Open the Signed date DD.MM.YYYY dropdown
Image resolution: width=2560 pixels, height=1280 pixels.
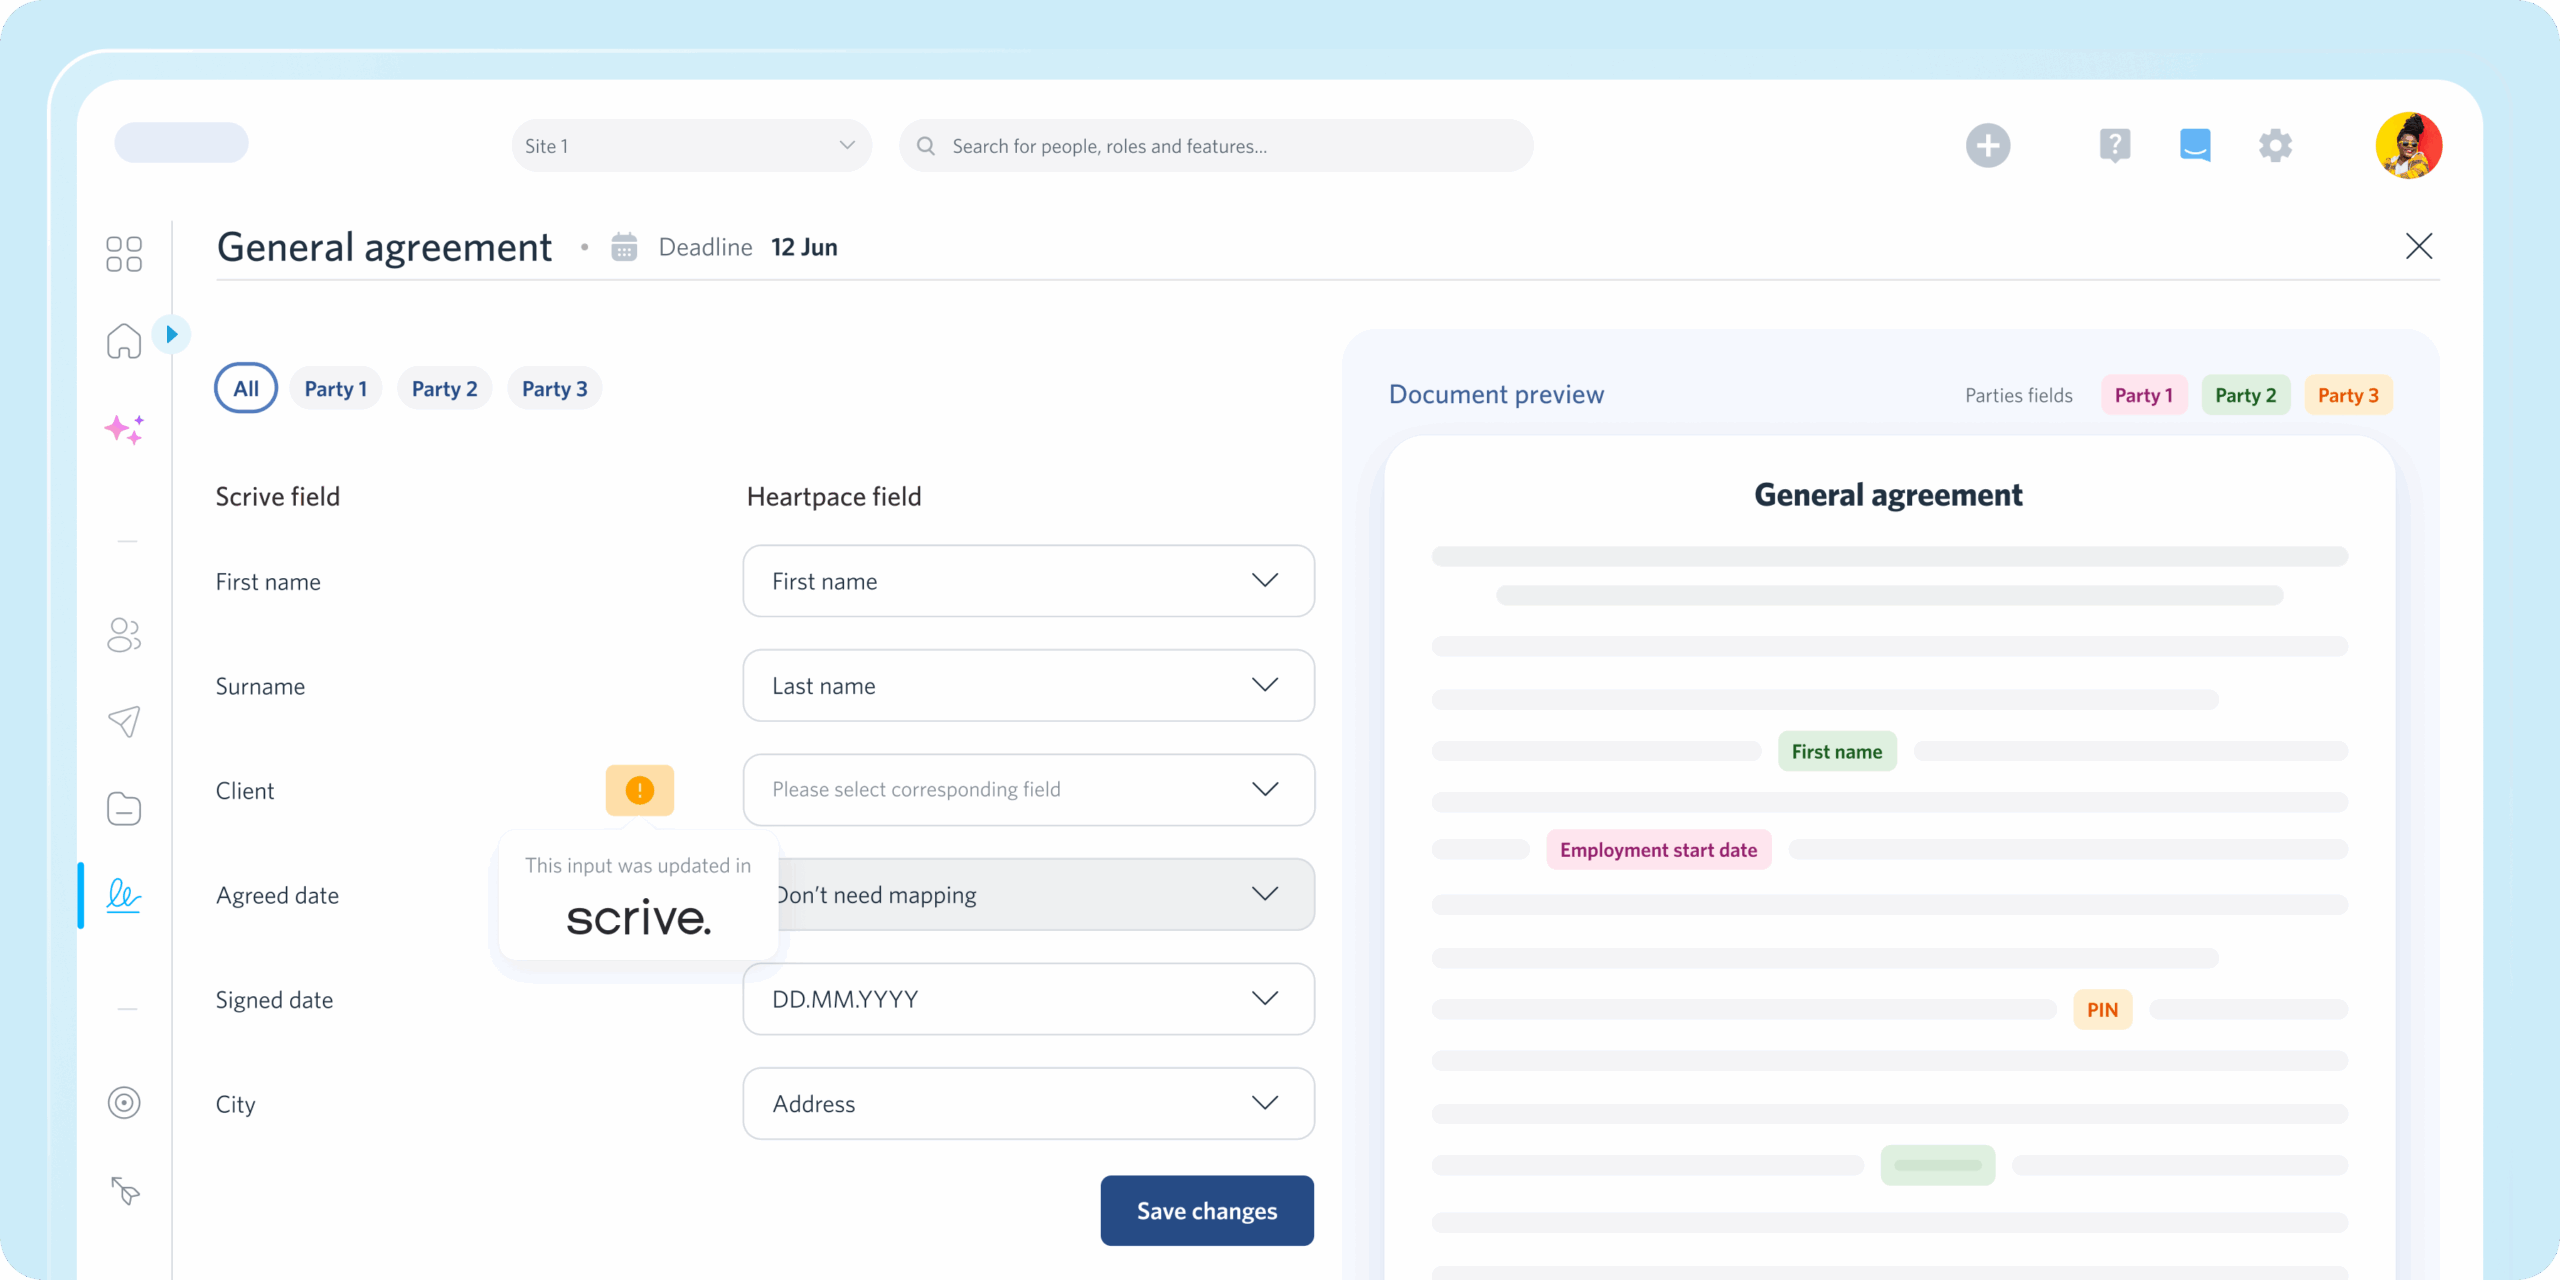point(1028,999)
